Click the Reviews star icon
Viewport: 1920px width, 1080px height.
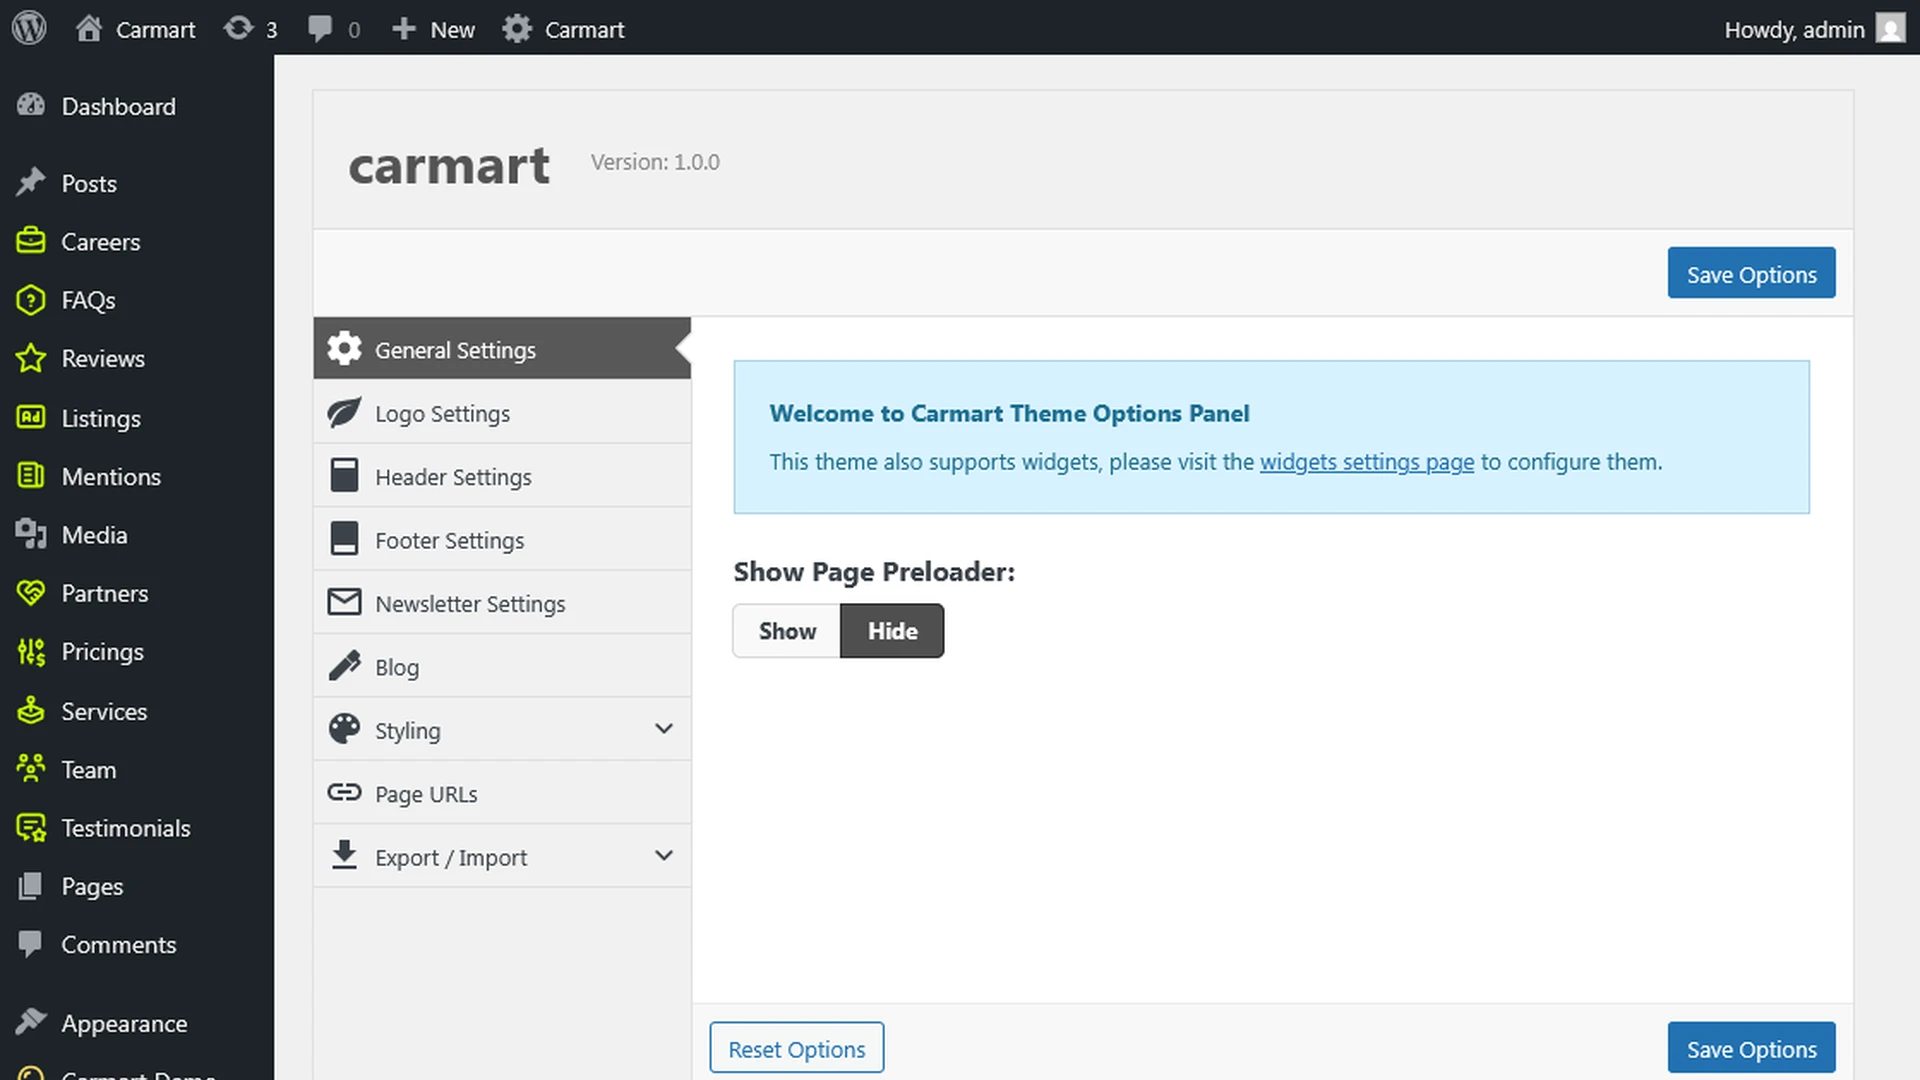click(31, 358)
